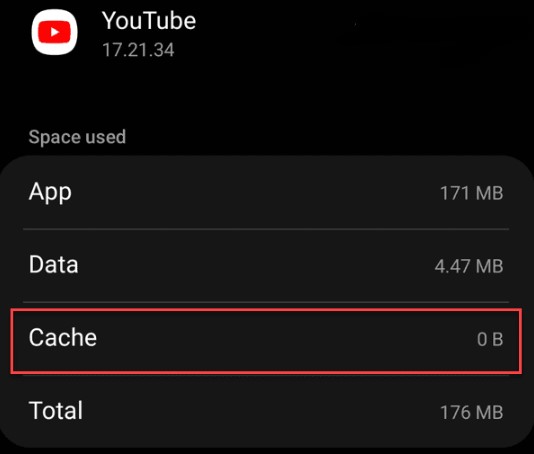Tap the middle of the Data row
This screenshot has height=454, width=534.
tap(266, 266)
